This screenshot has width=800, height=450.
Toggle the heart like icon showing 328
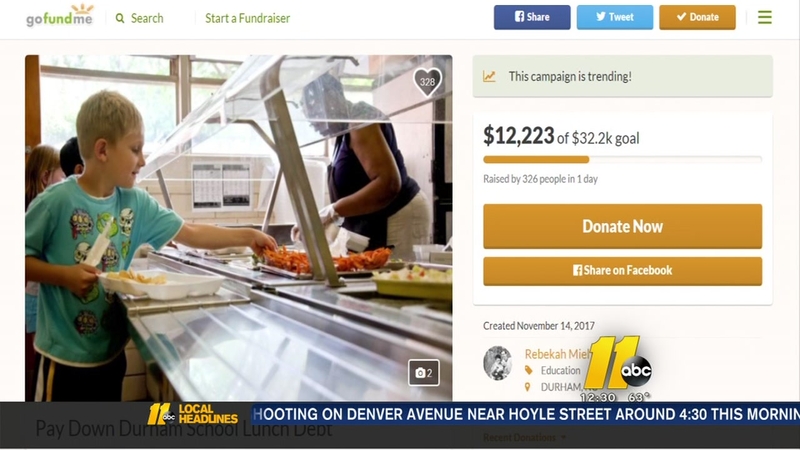[x=427, y=82]
